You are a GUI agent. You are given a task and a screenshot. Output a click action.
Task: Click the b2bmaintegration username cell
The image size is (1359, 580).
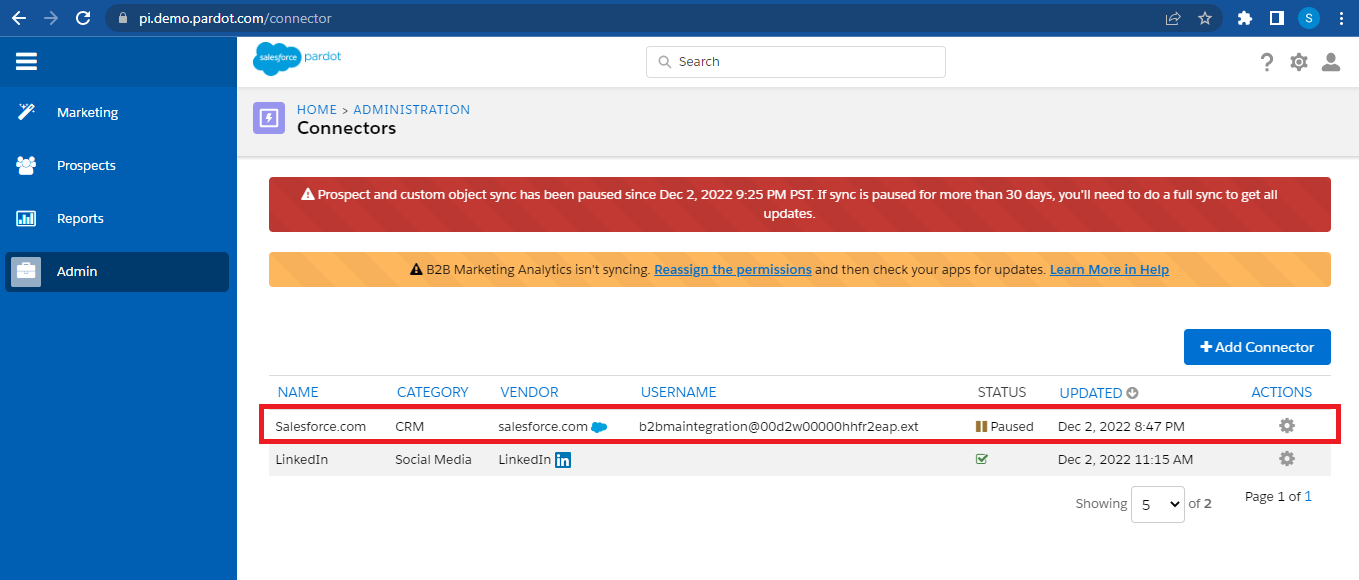point(779,426)
